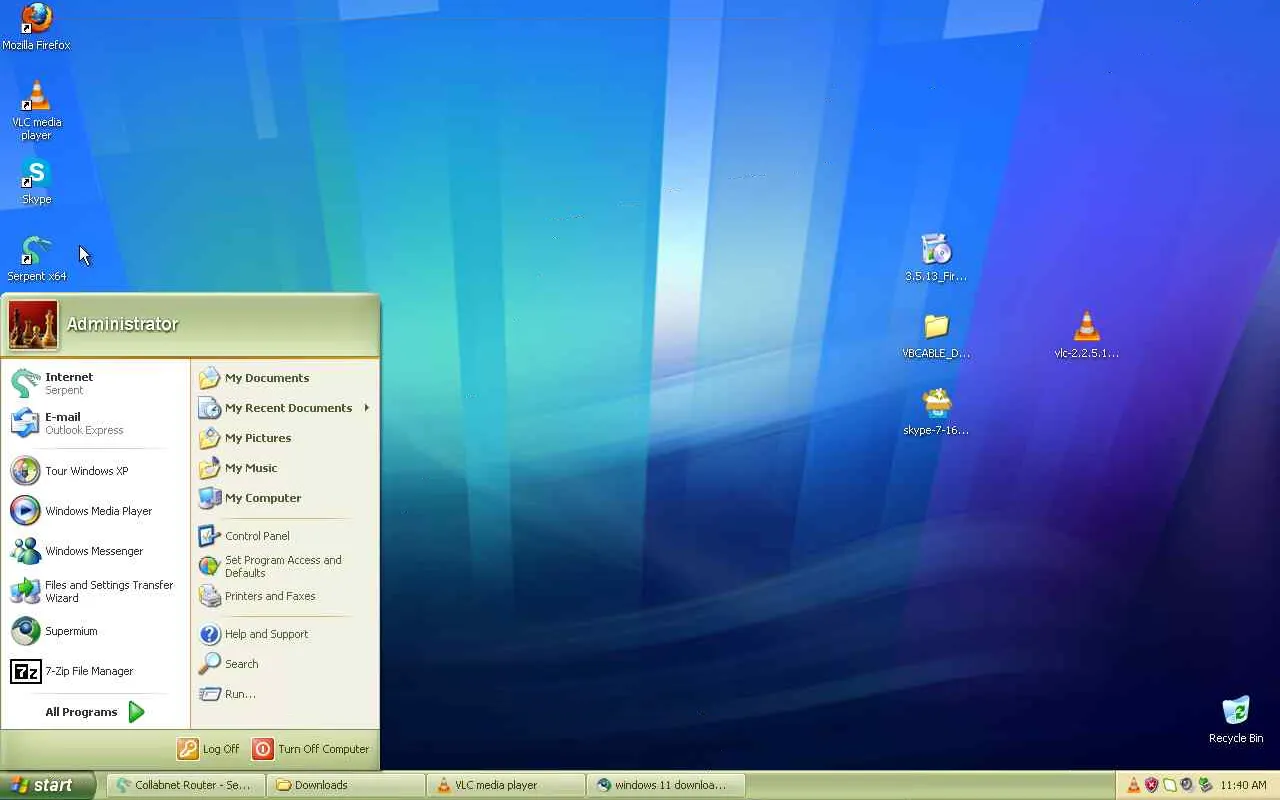1280x800 pixels.
Task: Open My Pictures folder
Action: pos(285,438)
